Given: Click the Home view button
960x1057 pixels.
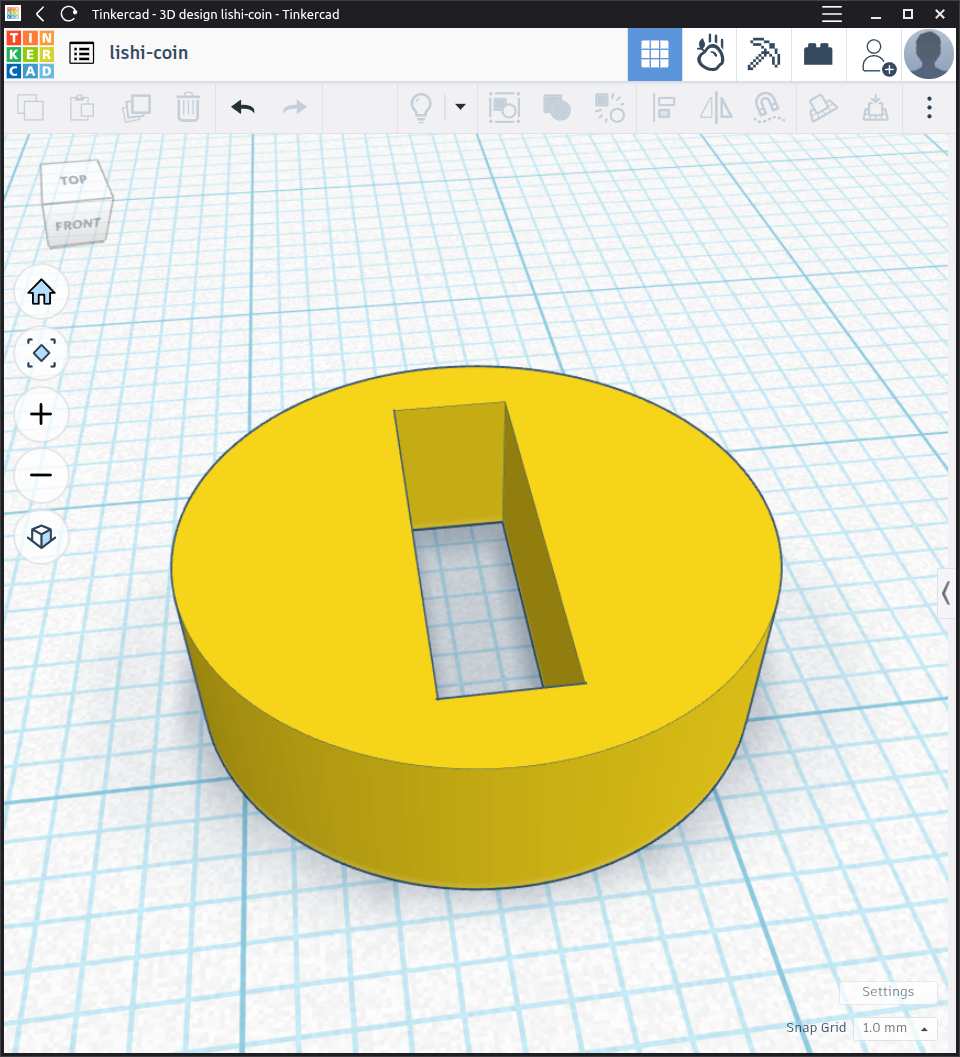Looking at the screenshot, I should click(41, 292).
